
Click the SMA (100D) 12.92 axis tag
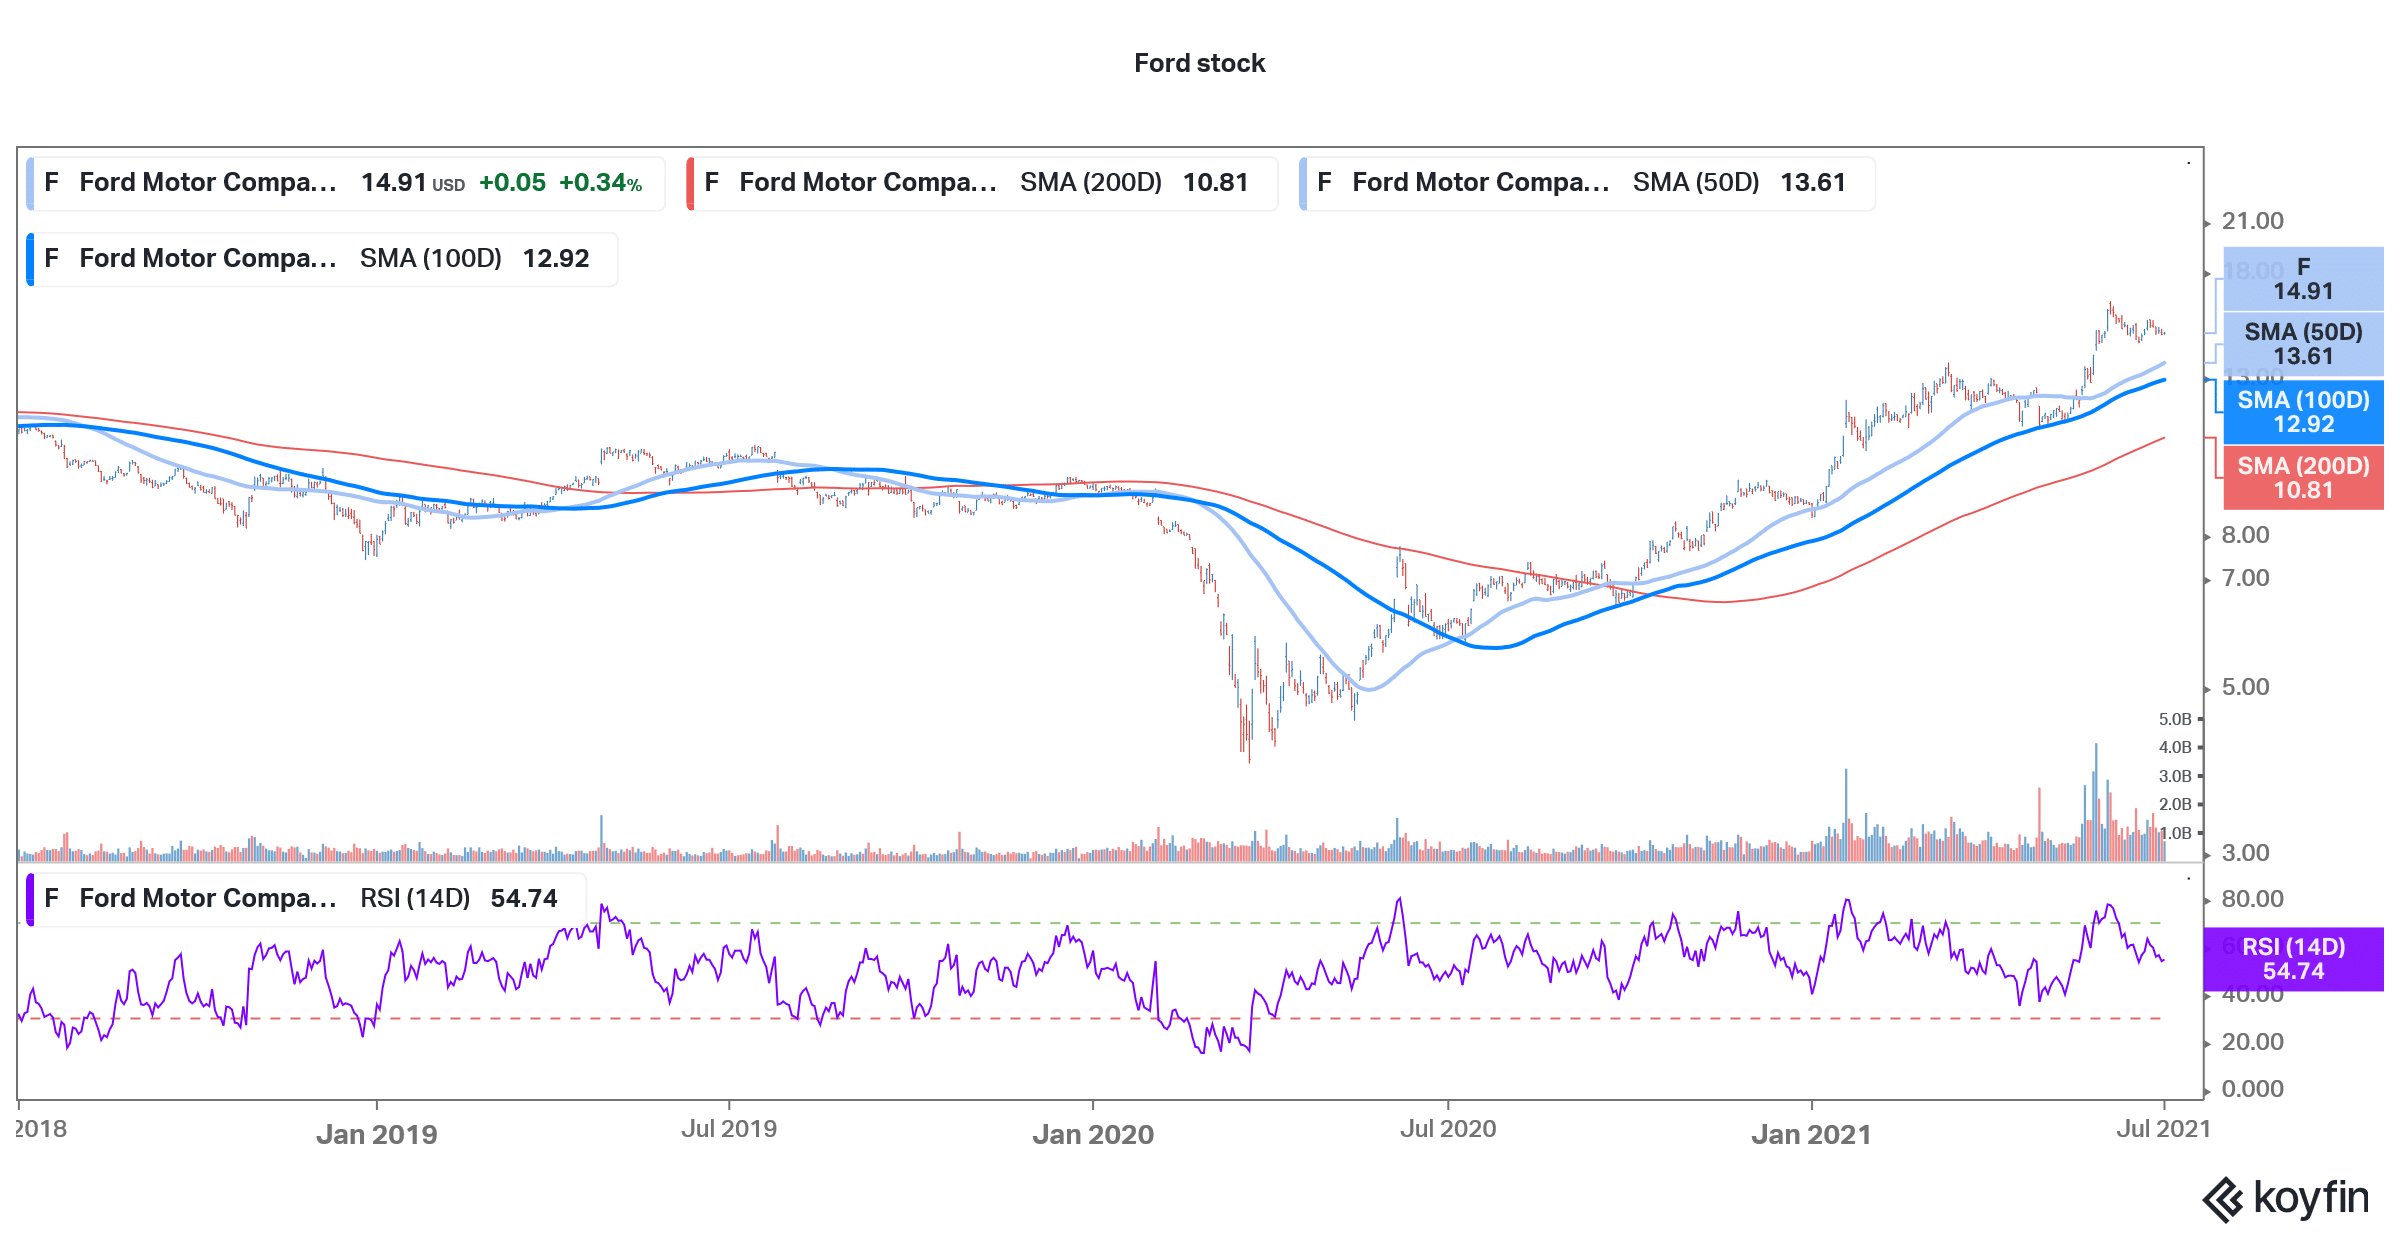click(2303, 412)
